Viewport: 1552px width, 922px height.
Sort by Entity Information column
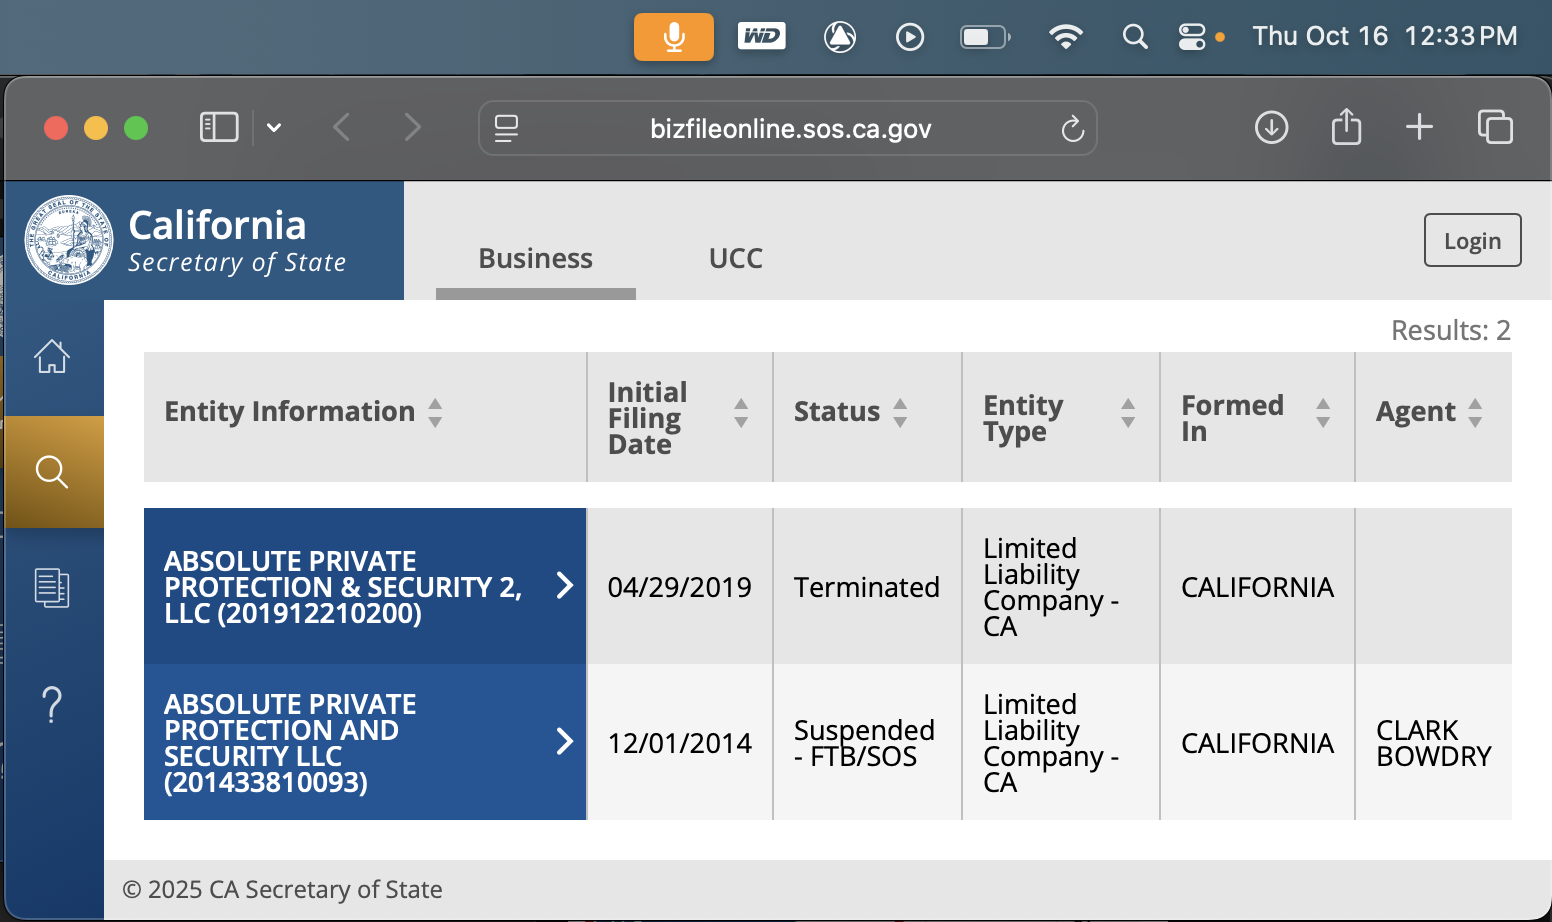click(435, 412)
